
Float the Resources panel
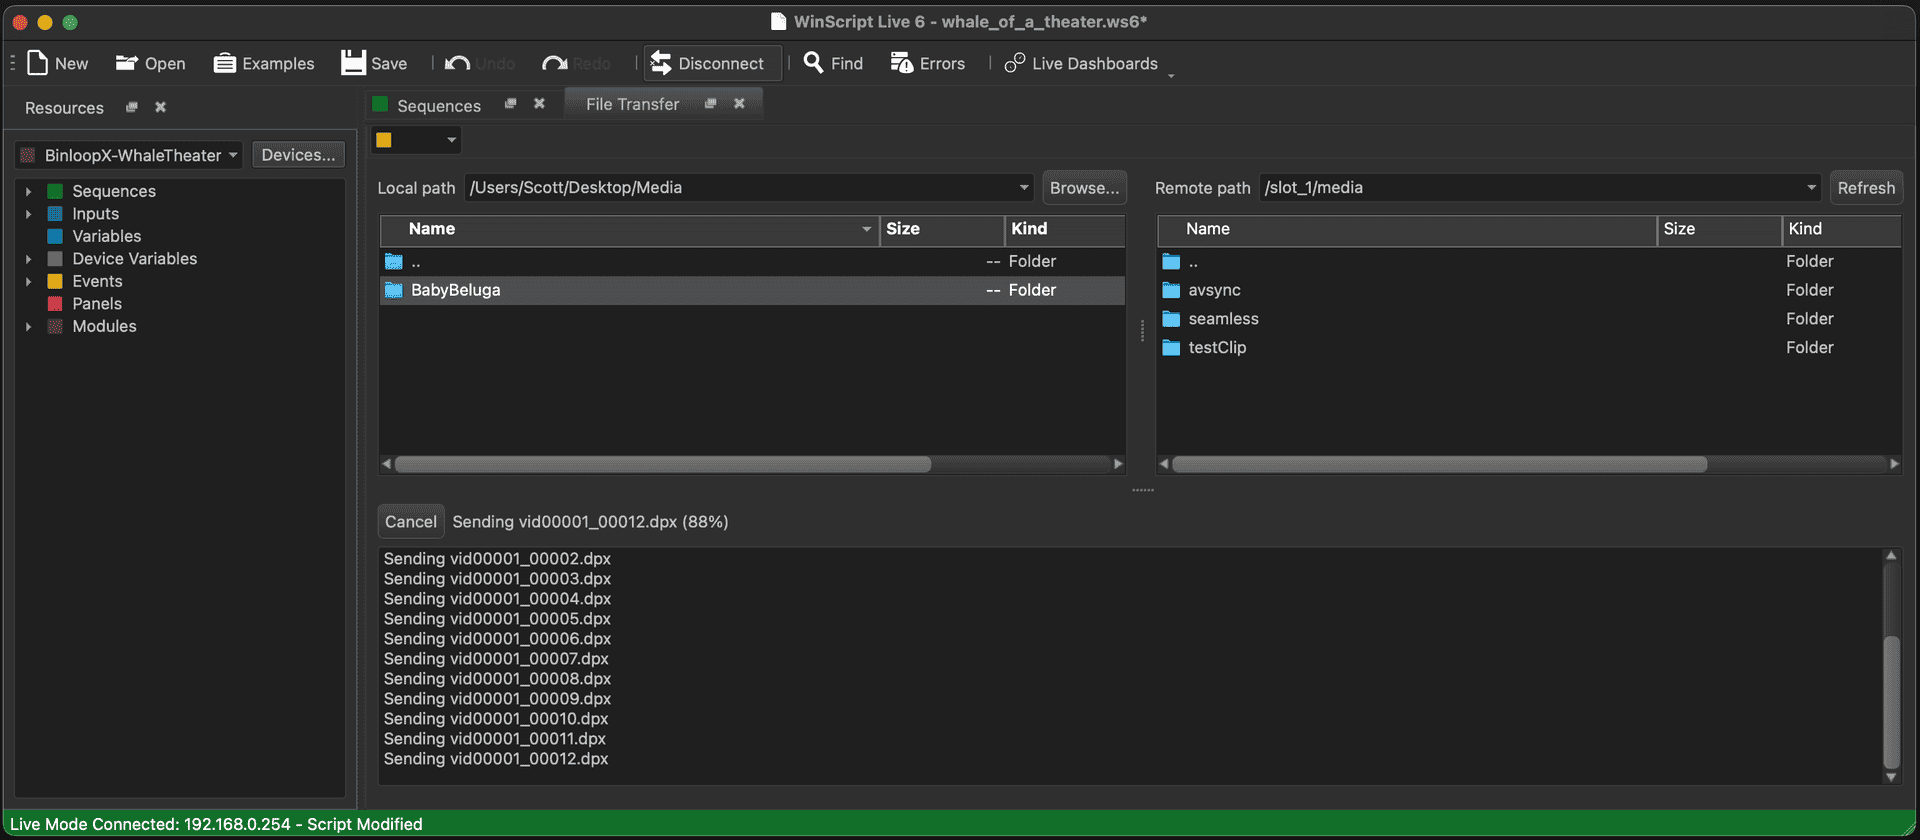pyautogui.click(x=131, y=107)
